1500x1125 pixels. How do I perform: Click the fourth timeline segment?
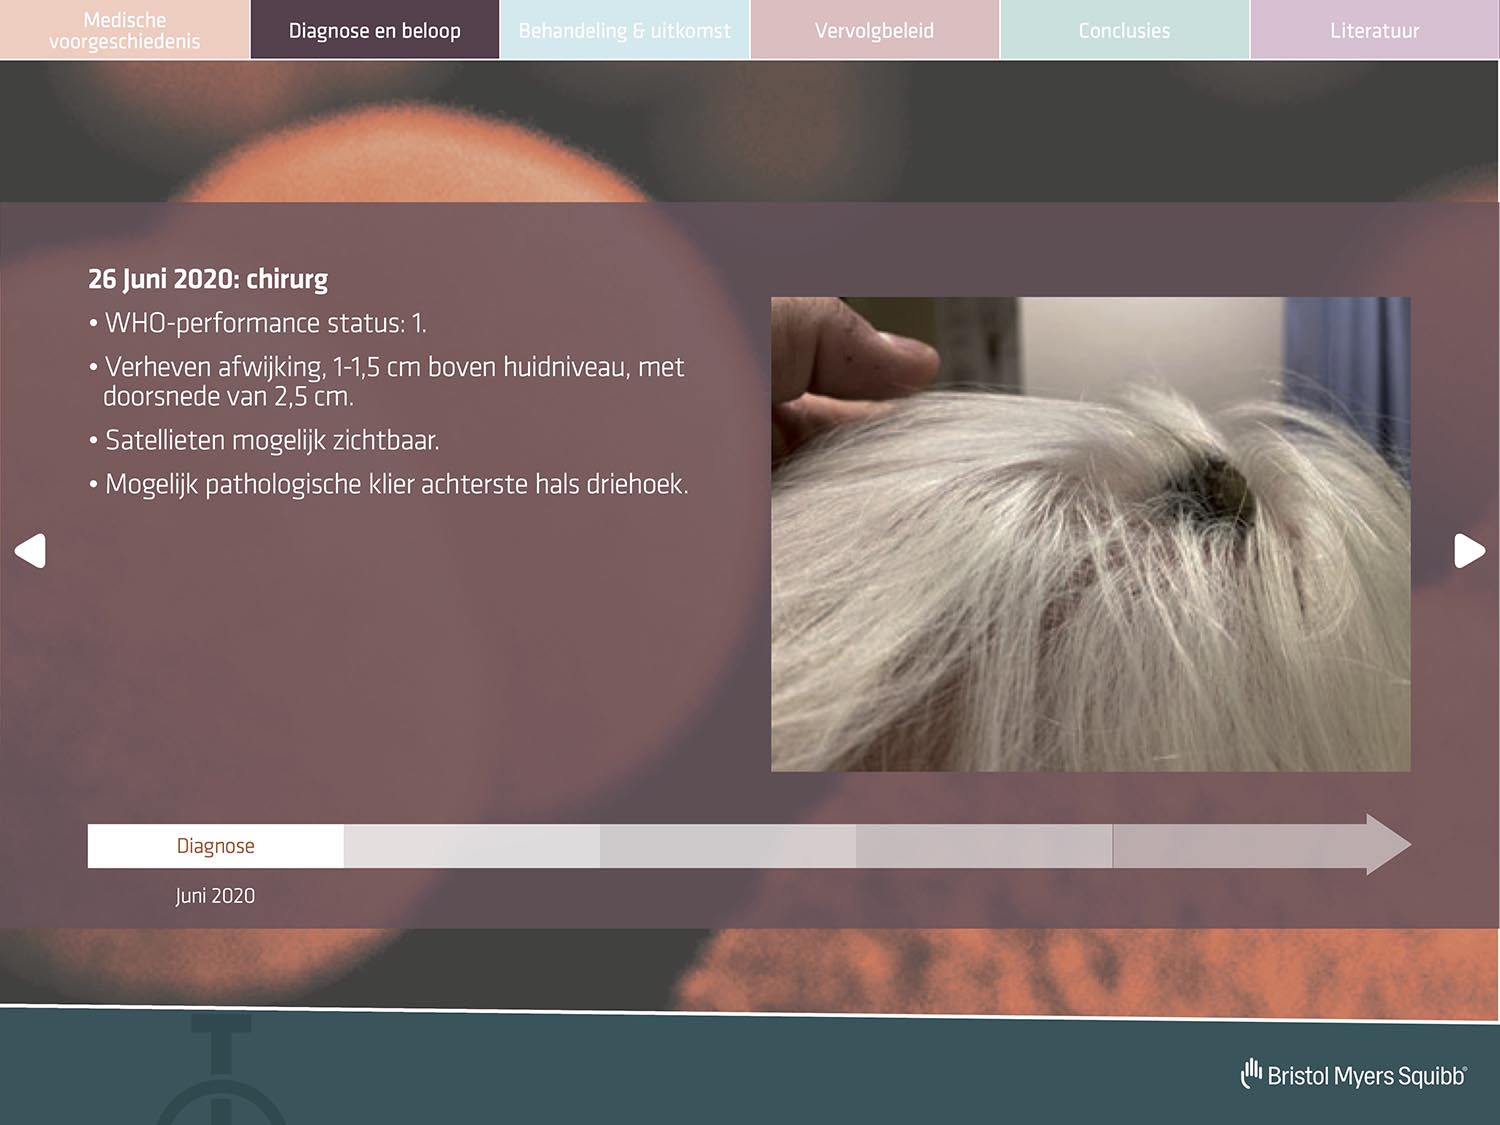click(x=984, y=846)
